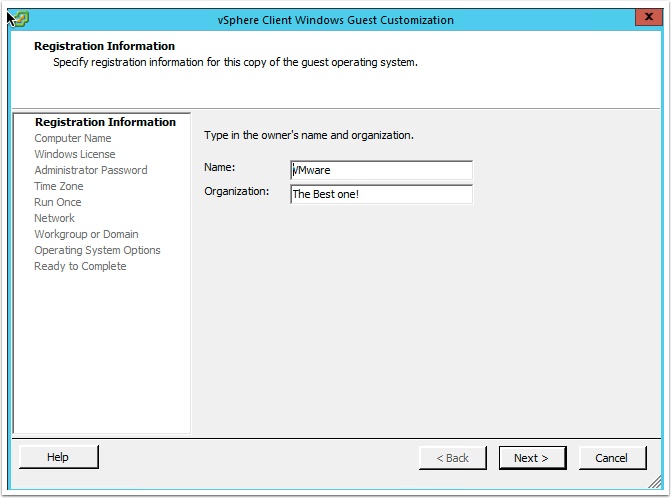This screenshot has height=498, width=671.
Task: Go to Operating System Options step
Action: coord(98,250)
